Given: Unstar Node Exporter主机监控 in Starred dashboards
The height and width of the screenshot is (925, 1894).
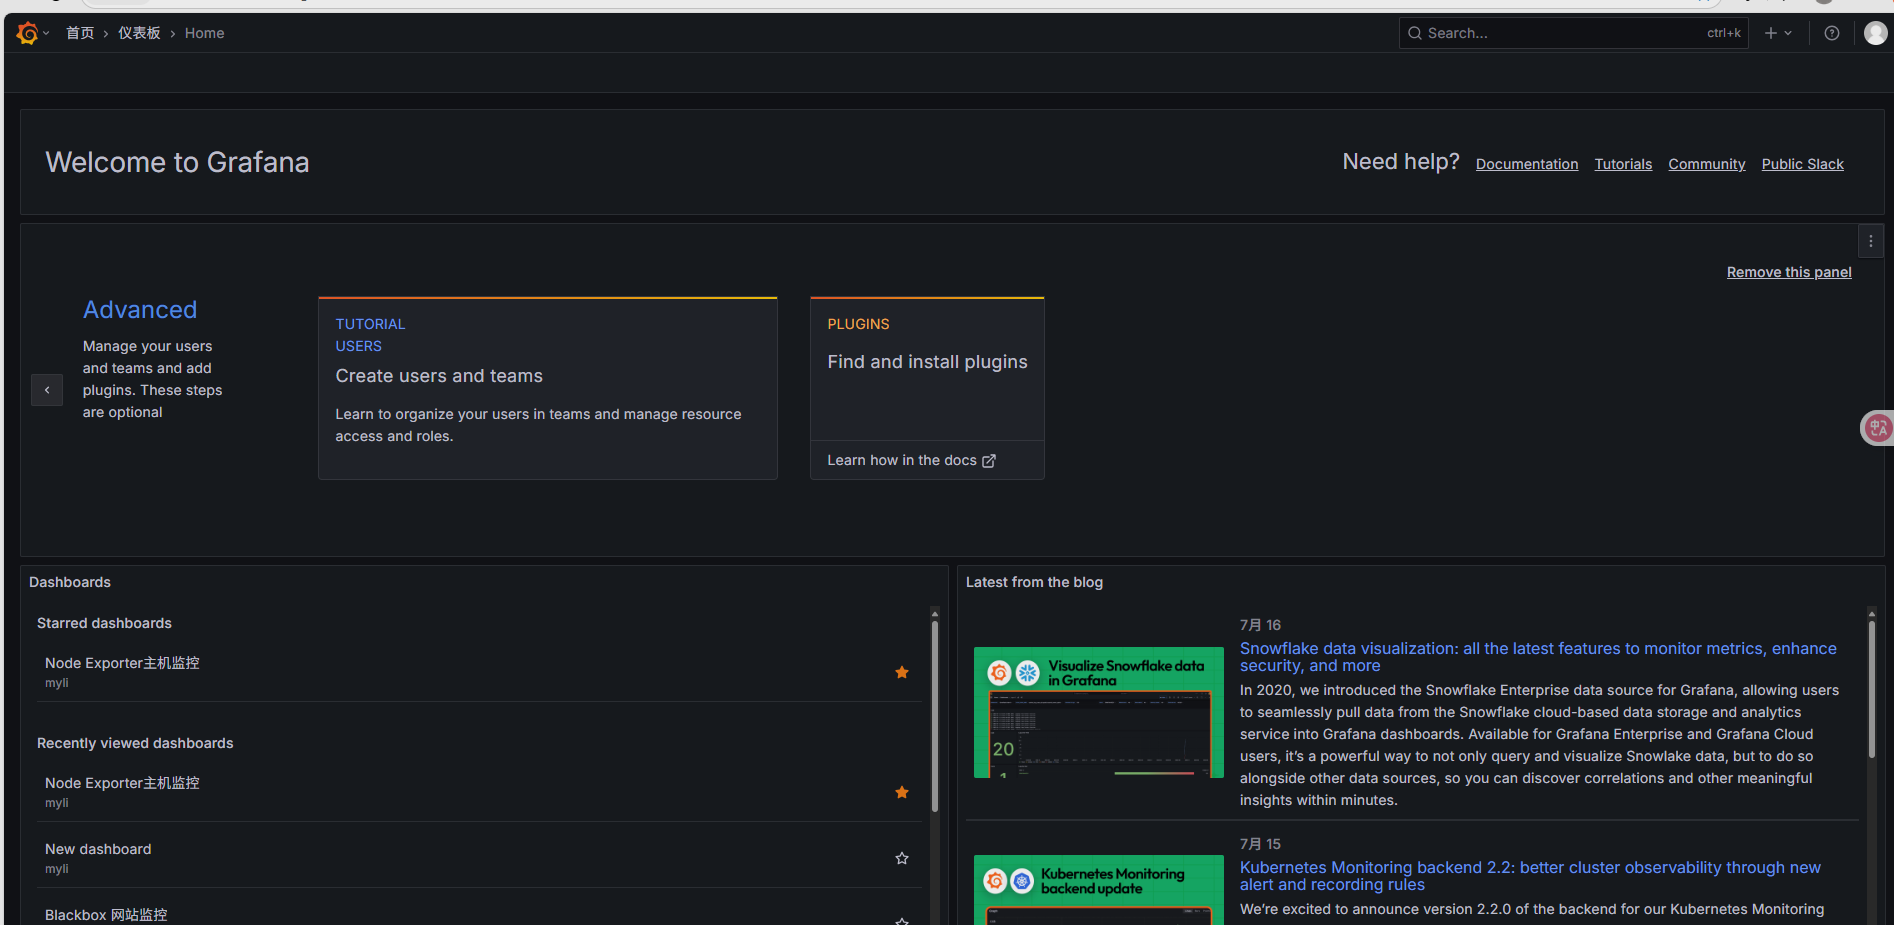Looking at the screenshot, I should [901, 672].
